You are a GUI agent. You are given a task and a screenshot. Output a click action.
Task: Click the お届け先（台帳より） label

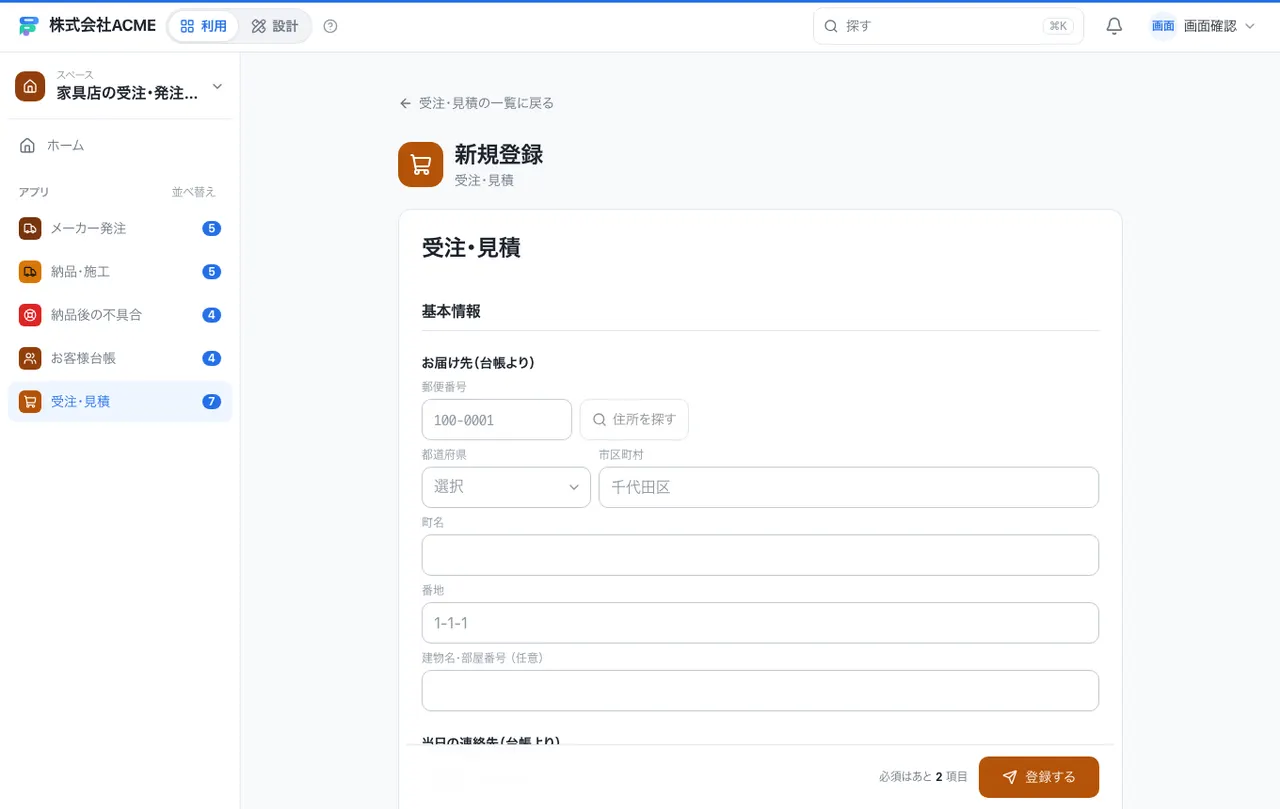click(x=478, y=363)
